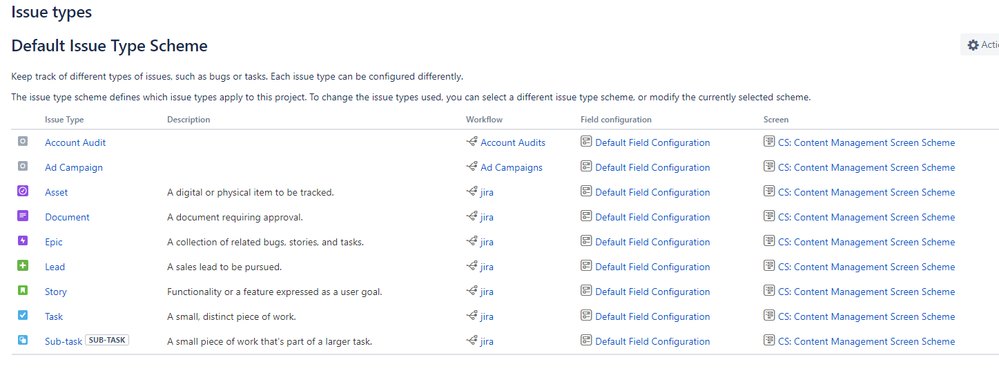Viewport: 999px width, 376px height.
Task: Click the field configuration icon in Document row
Action: 586,216
